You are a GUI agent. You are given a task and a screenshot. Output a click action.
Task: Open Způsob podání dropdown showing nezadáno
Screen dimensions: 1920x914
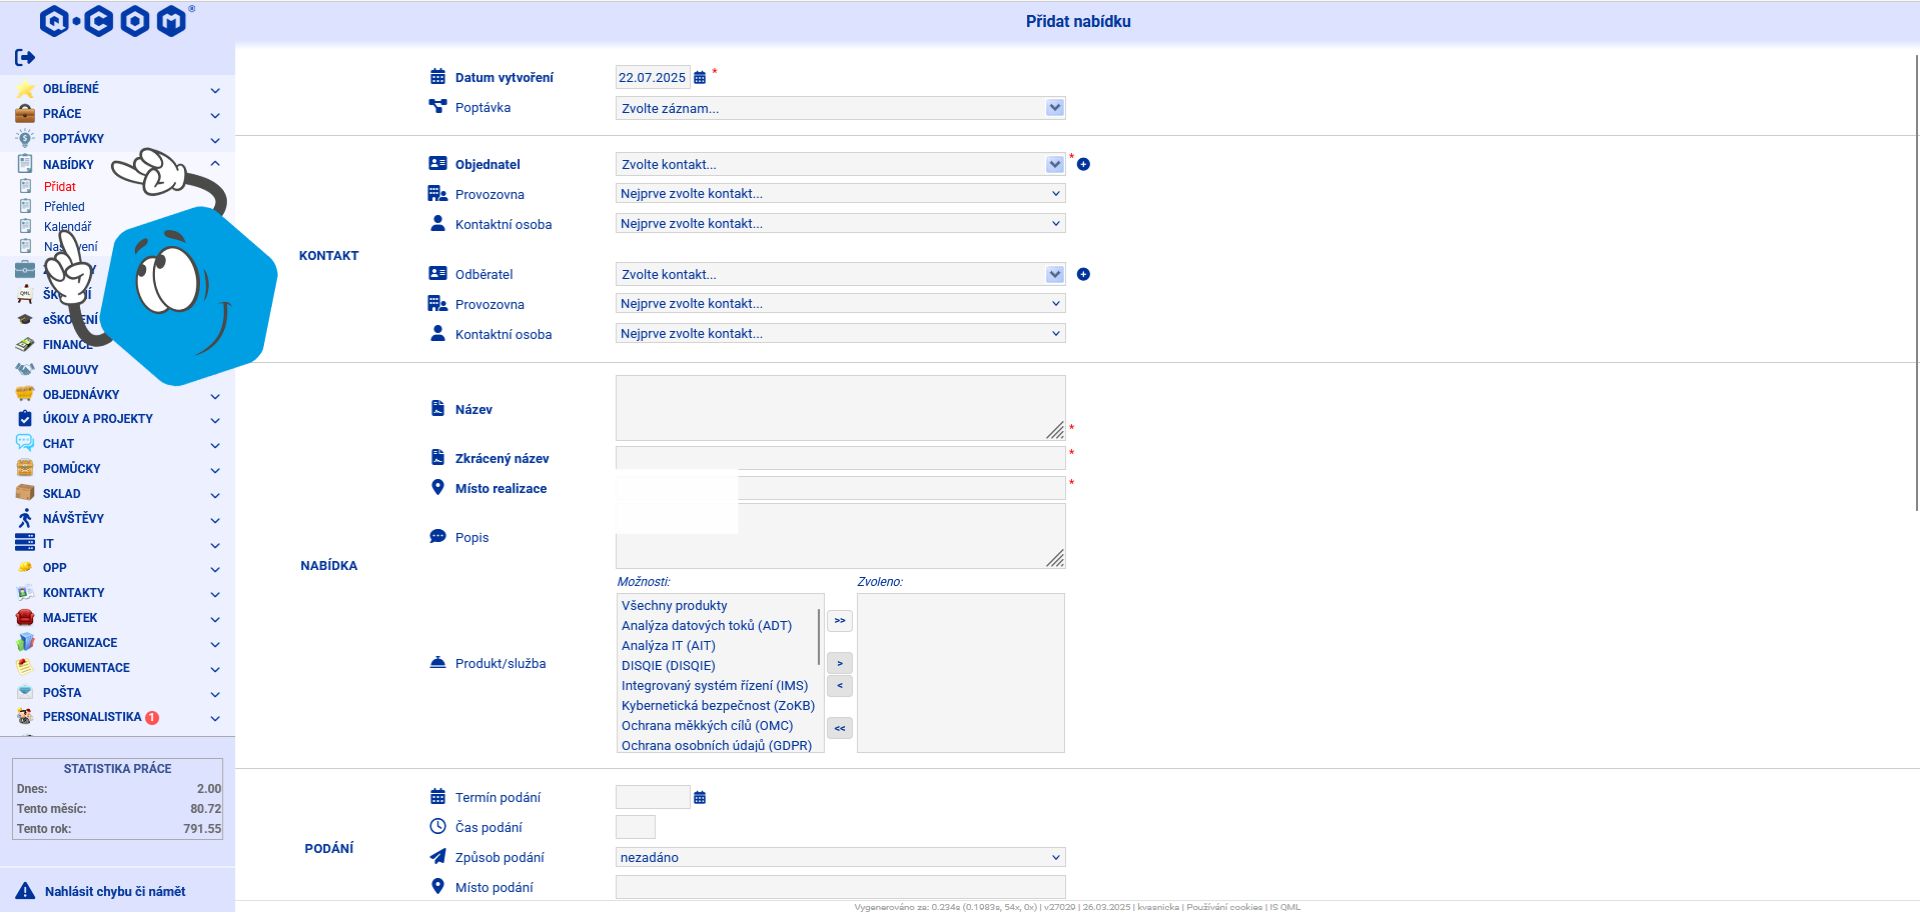[841, 857]
